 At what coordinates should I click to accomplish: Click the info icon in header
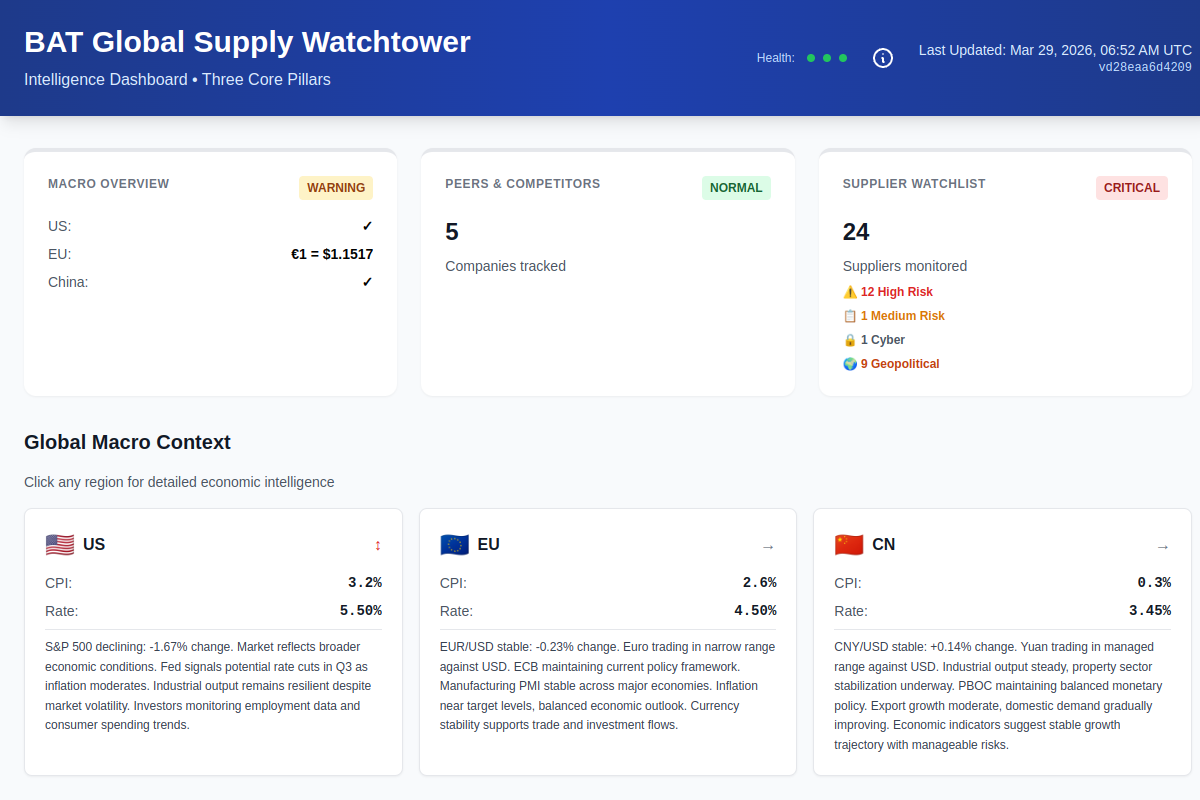click(883, 58)
